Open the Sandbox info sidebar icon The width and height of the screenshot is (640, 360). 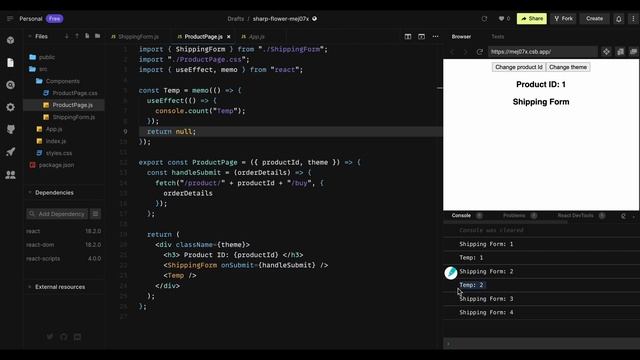11,40
